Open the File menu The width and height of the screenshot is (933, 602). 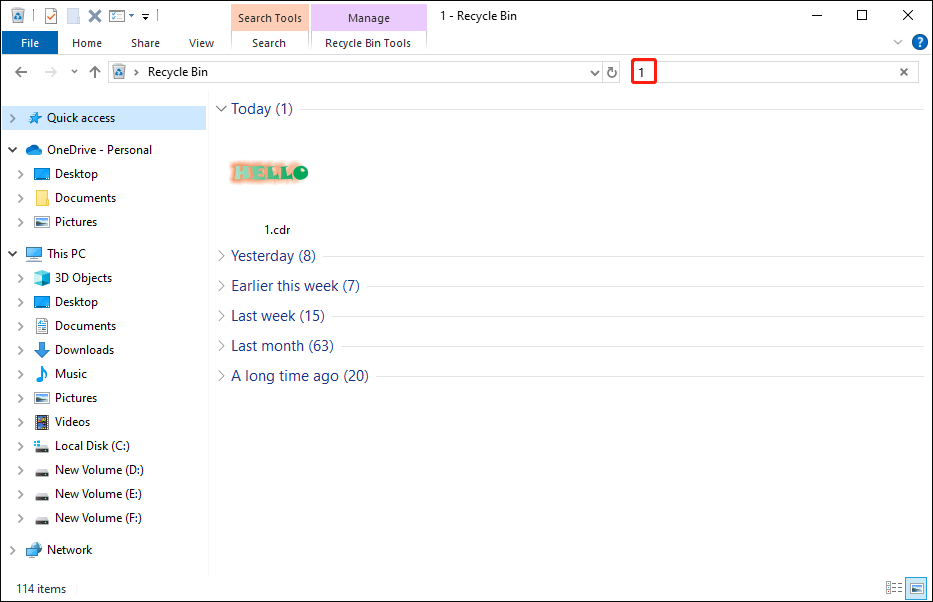click(x=30, y=43)
